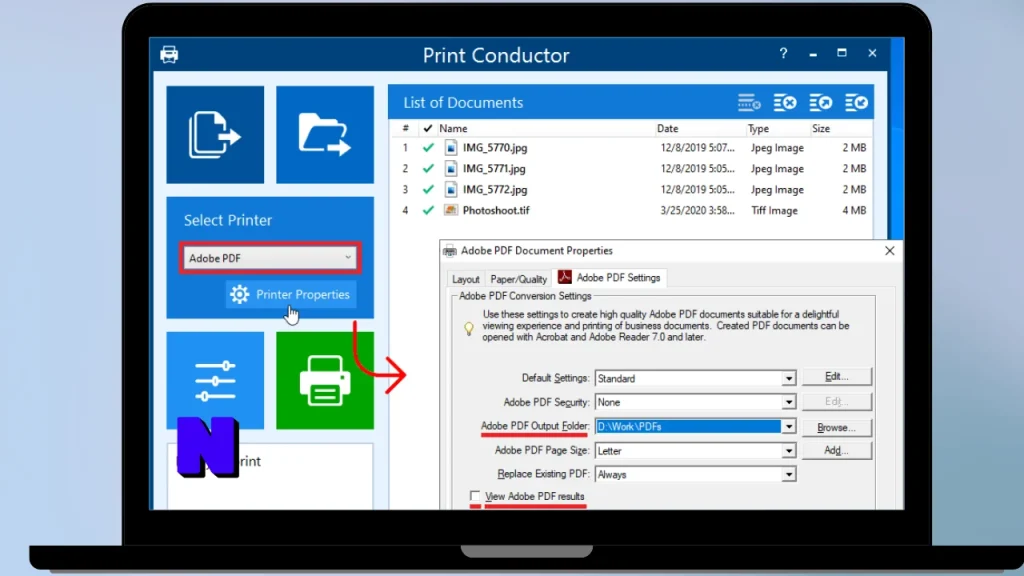Screen dimensions: 1024x576
Task: Expand the Adobe PDF Output Folder dropdown
Action: tap(789, 426)
